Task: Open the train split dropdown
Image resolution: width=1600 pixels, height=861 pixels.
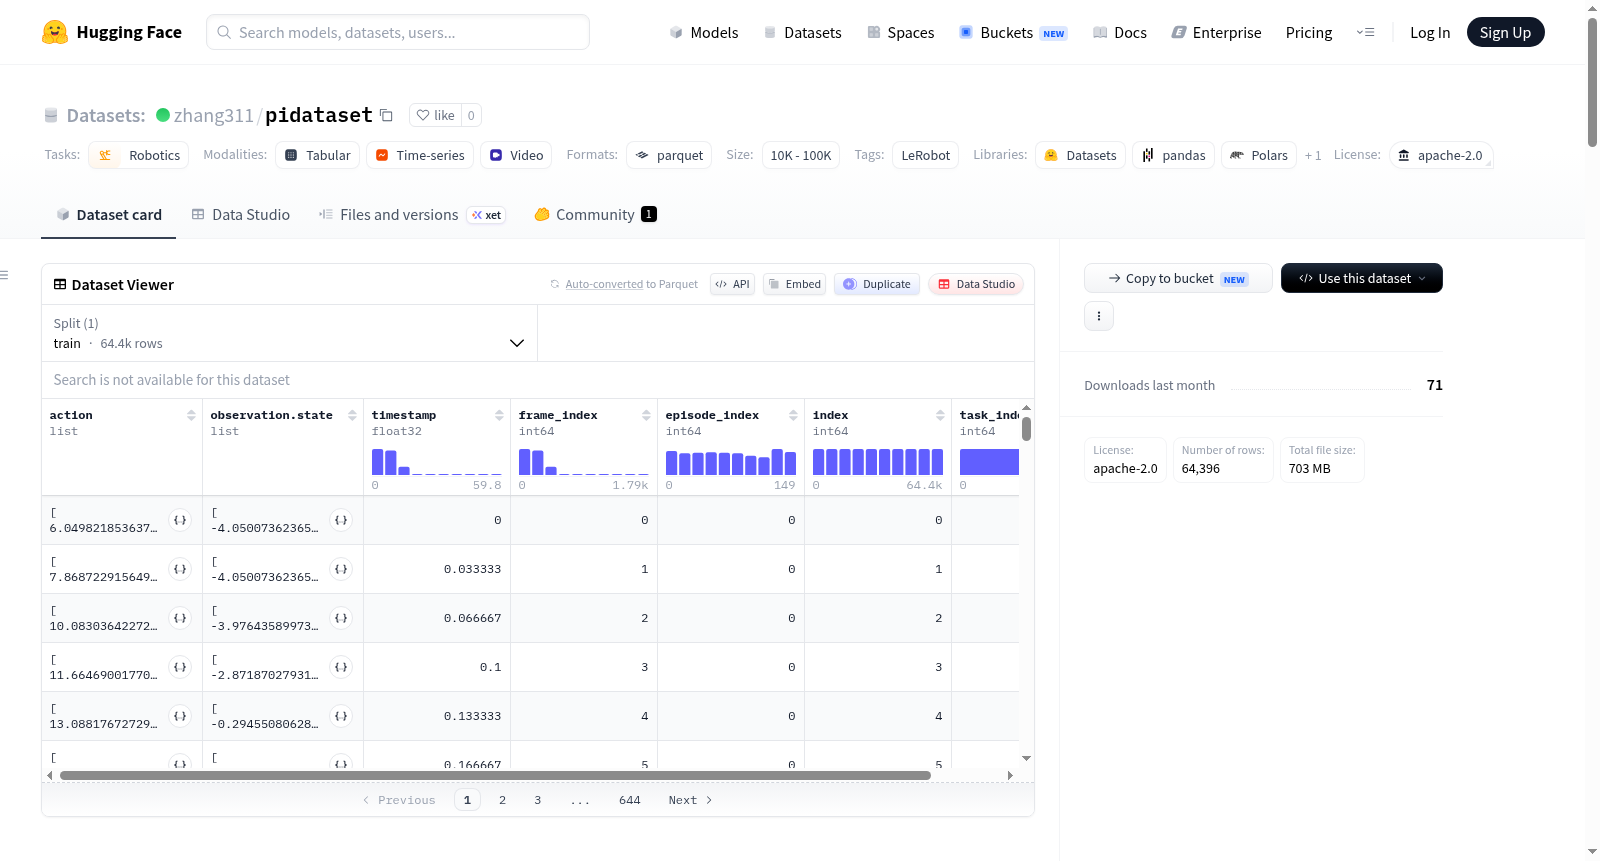Action: [289, 333]
